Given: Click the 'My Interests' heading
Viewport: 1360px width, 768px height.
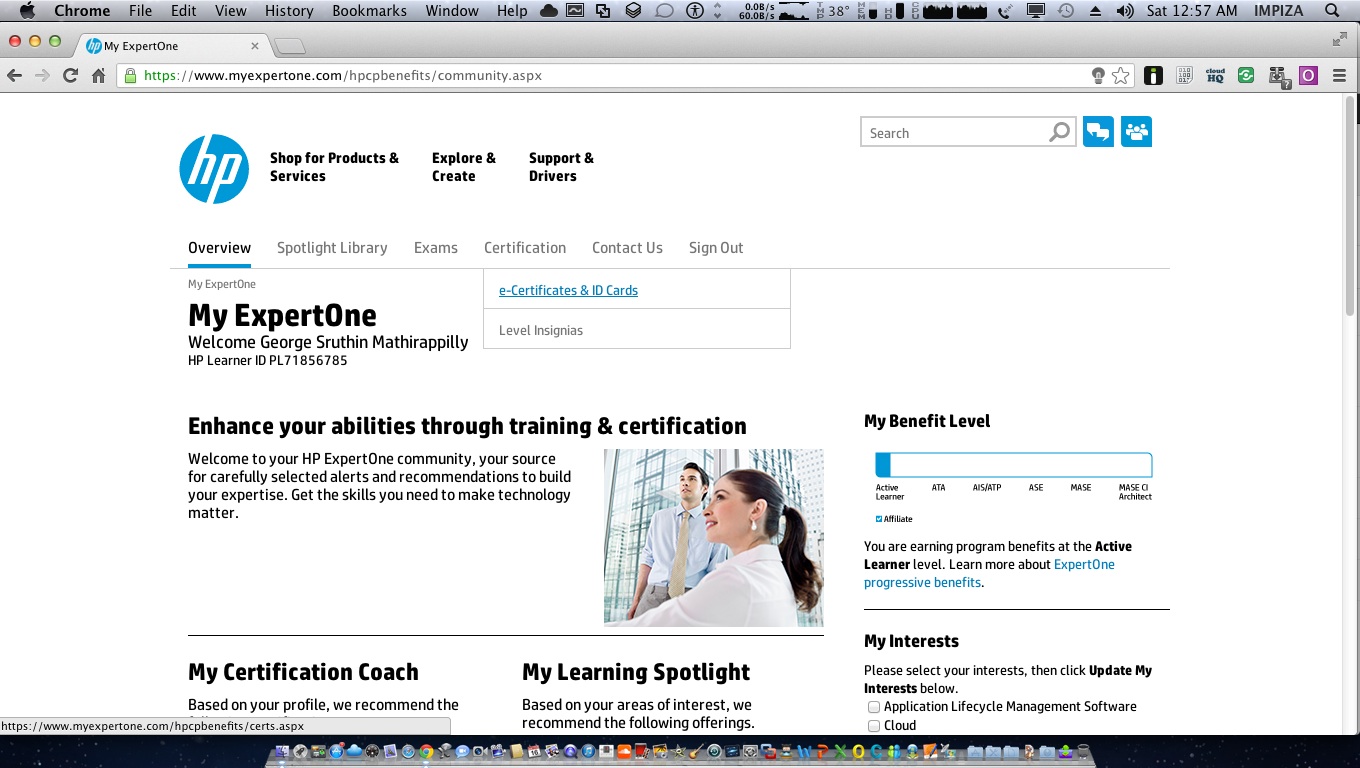Looking at the screenshot, I should point(911,641).
